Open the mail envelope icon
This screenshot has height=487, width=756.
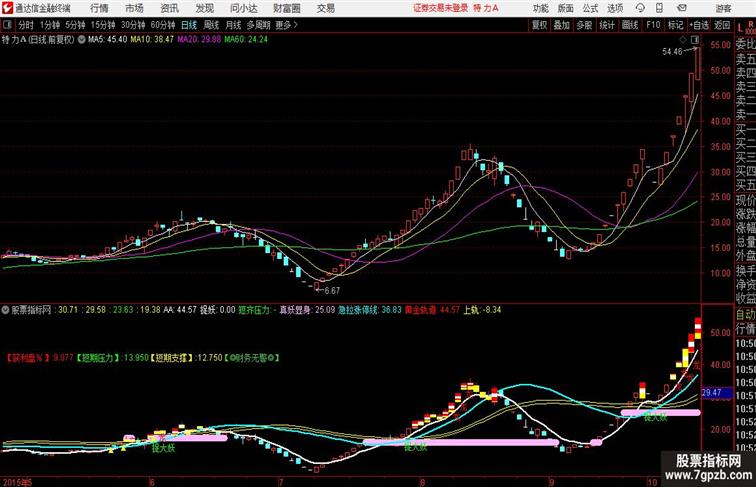[682, 8]
